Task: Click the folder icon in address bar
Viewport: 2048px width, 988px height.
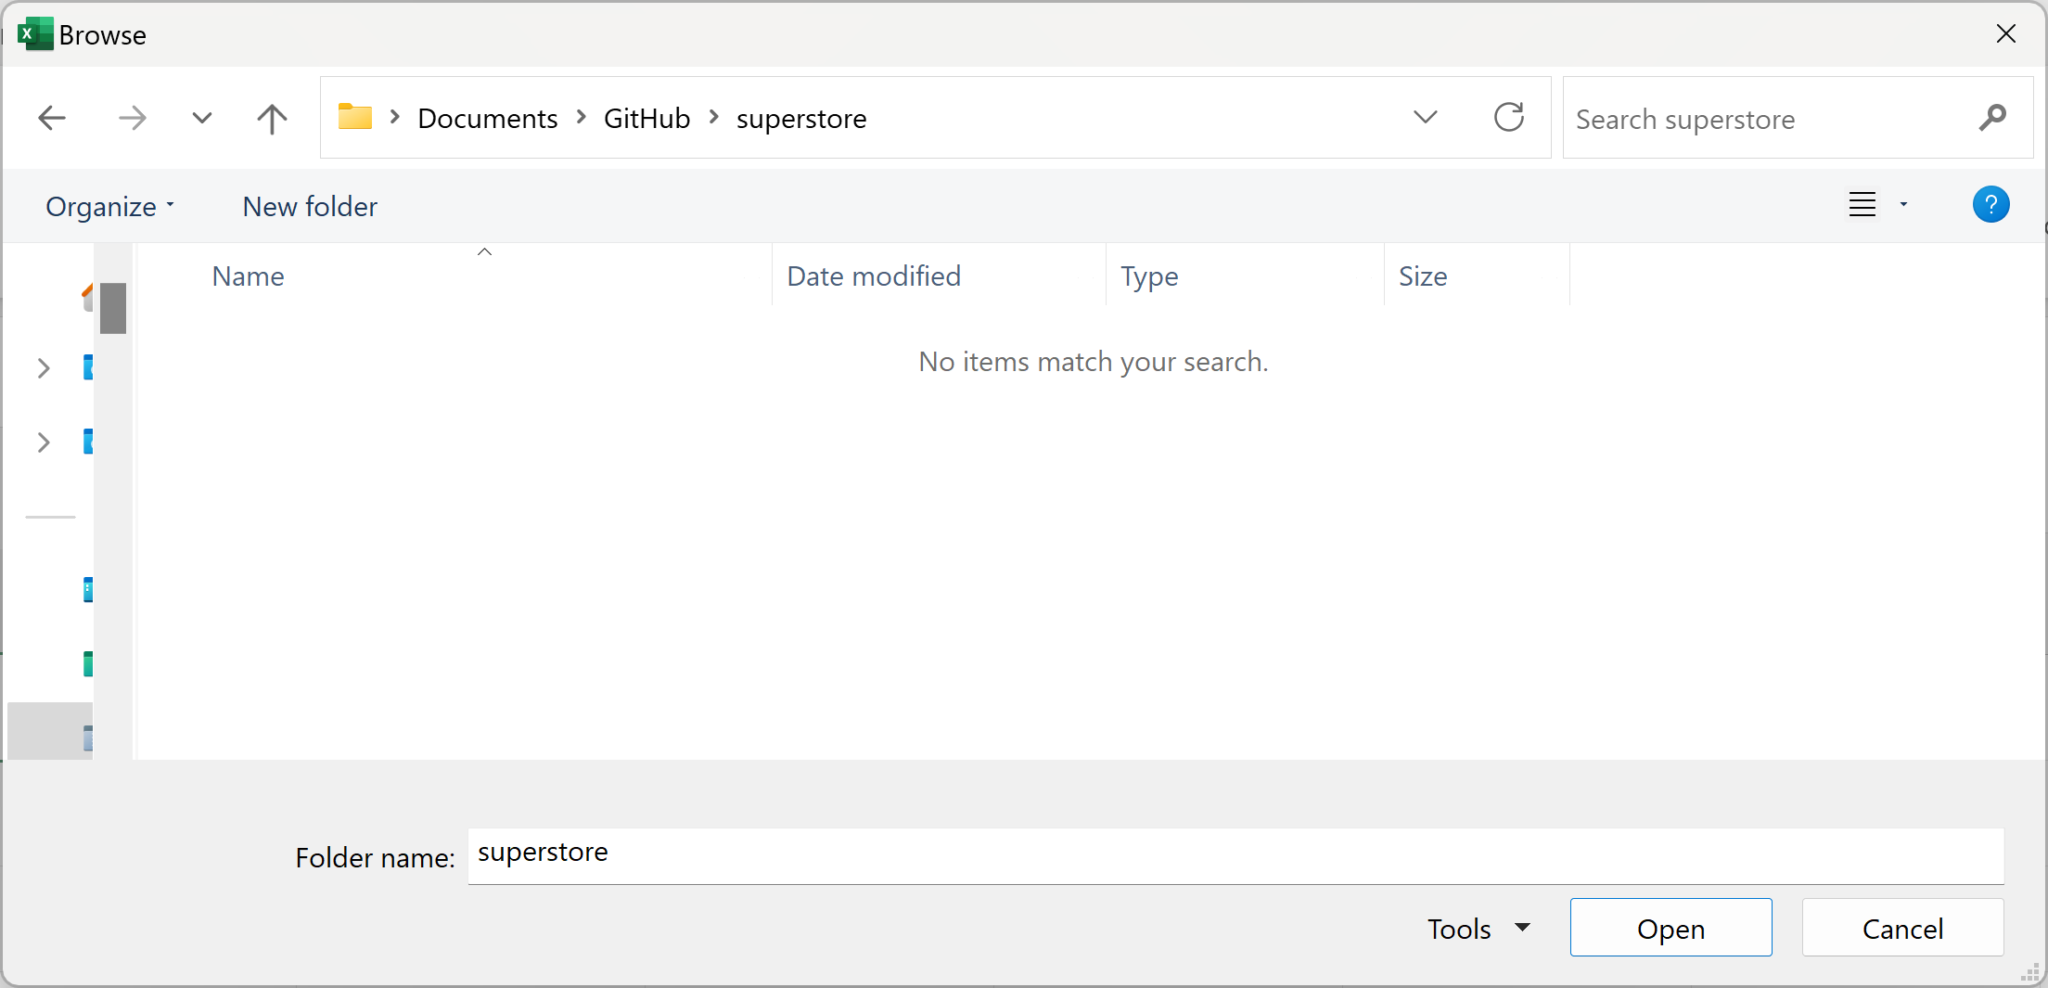Action: (x=355, y=117)
